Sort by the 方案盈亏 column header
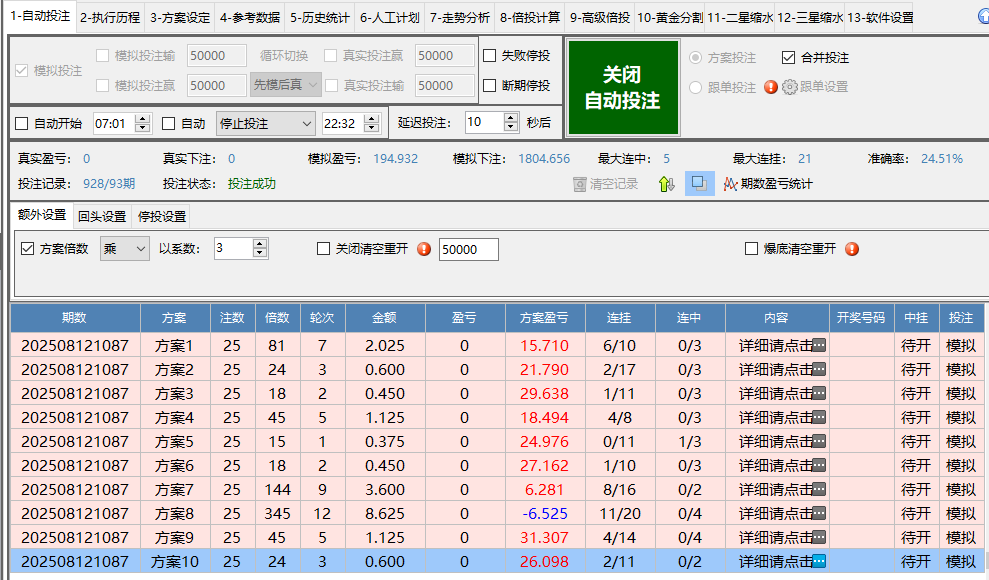 pyautogui.click(x=544, y=318)
